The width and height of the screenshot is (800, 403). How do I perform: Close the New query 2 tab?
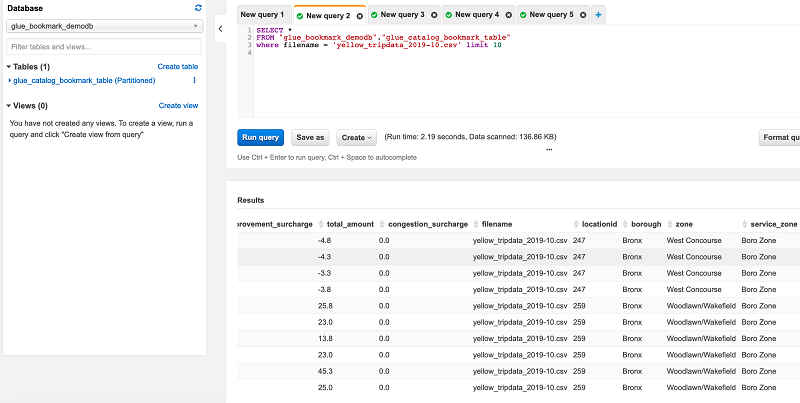[359, 16]
